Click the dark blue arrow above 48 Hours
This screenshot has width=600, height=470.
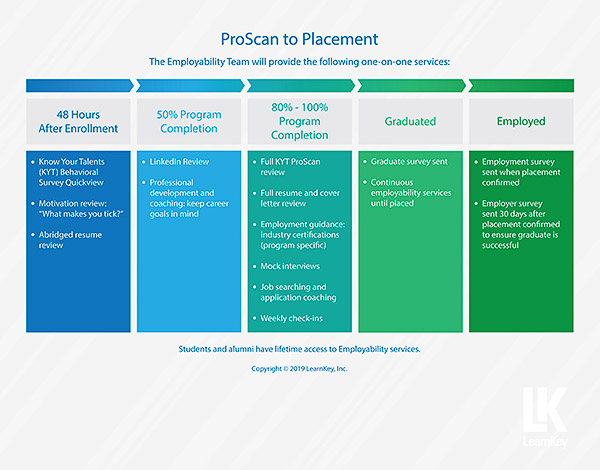[80, 86]
